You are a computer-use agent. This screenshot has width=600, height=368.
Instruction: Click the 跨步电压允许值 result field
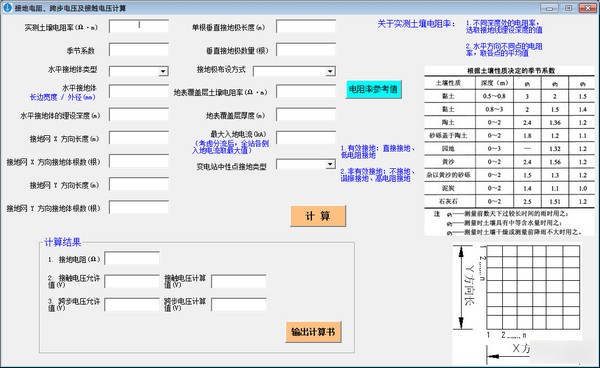(x=132, y=304)
